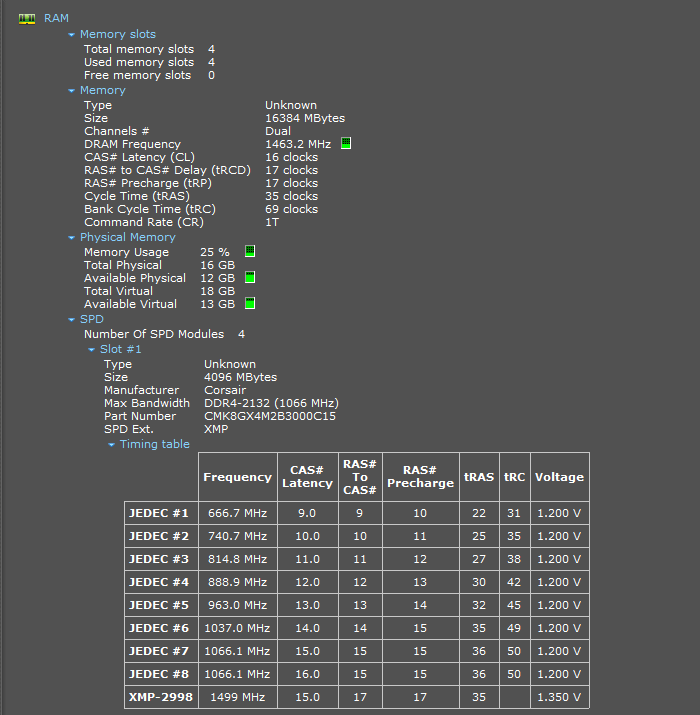Viewport: 700px width, 715px height.
Task: Click the JEDEC #8 row label
Action: point(159,674)
